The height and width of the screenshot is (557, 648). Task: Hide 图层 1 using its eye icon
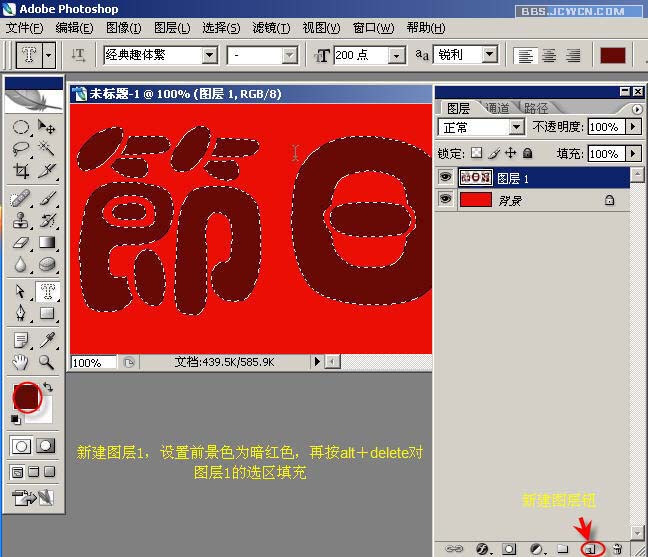tap(446, 178)
